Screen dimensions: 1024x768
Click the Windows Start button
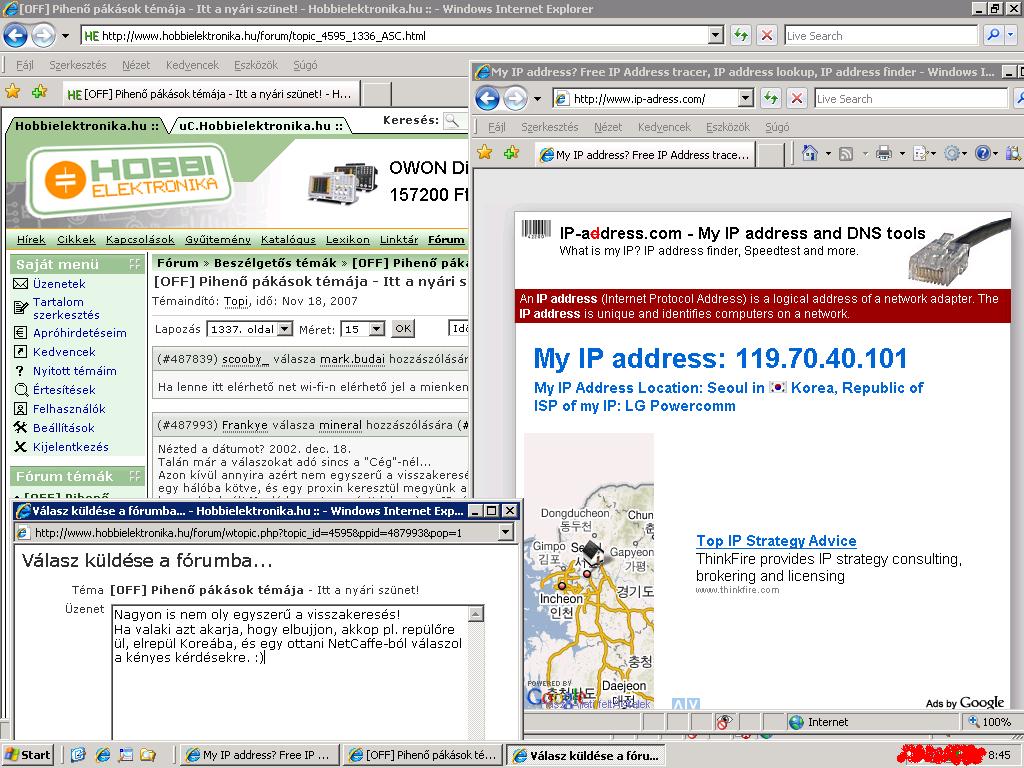[x=28, y=755]
